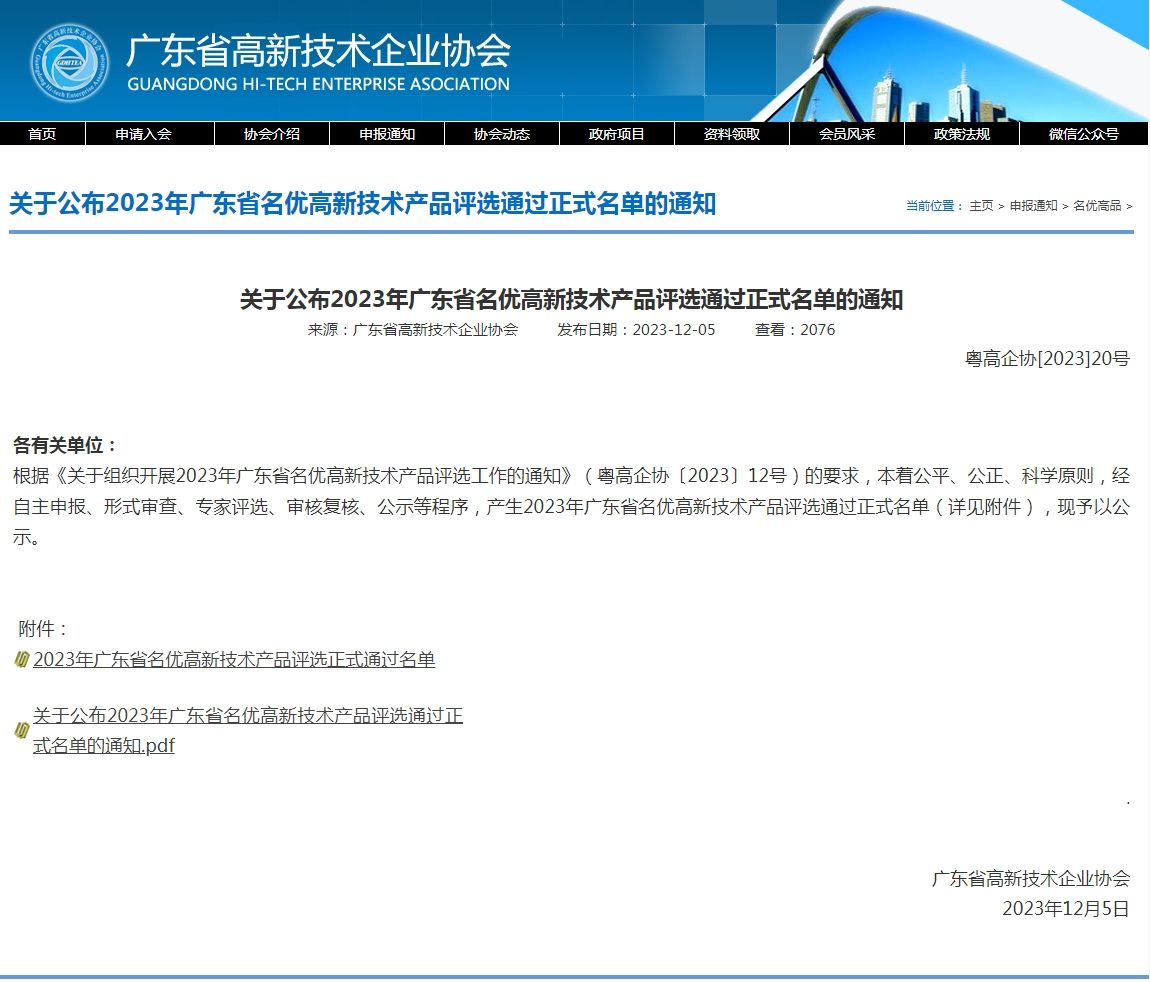The height and width of the screenshot is (982, 1150).
Task: Click 微信公众号 in the navigation bar
Action: coord(1083,134)
